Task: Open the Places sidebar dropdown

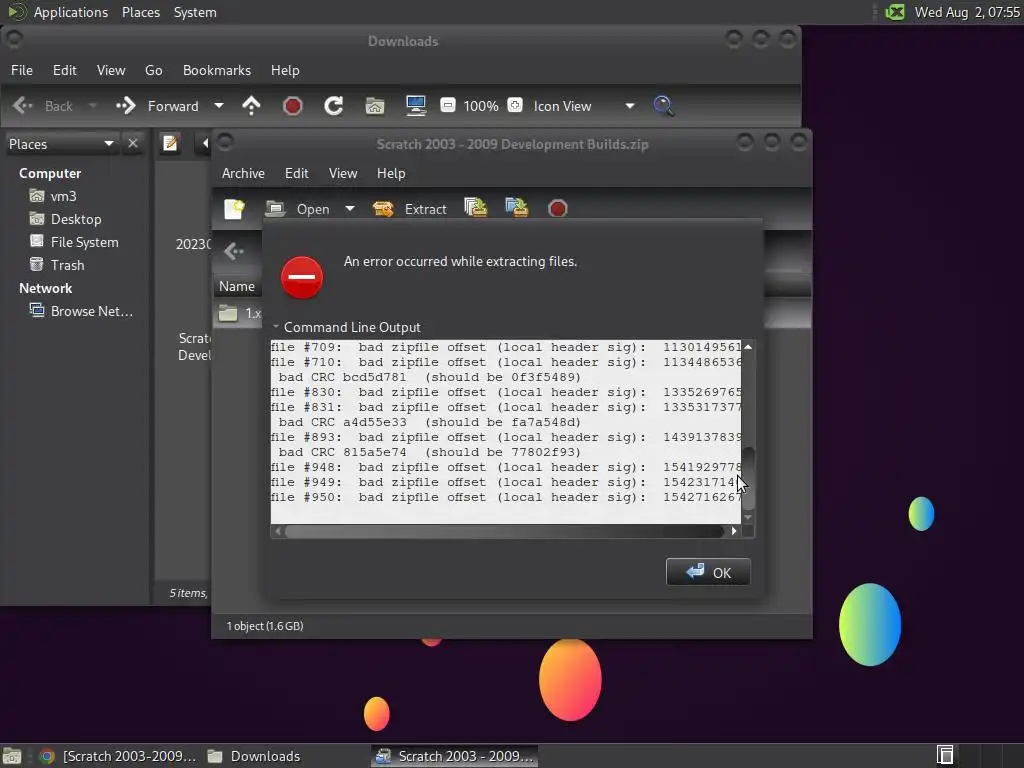Action: 61,144
